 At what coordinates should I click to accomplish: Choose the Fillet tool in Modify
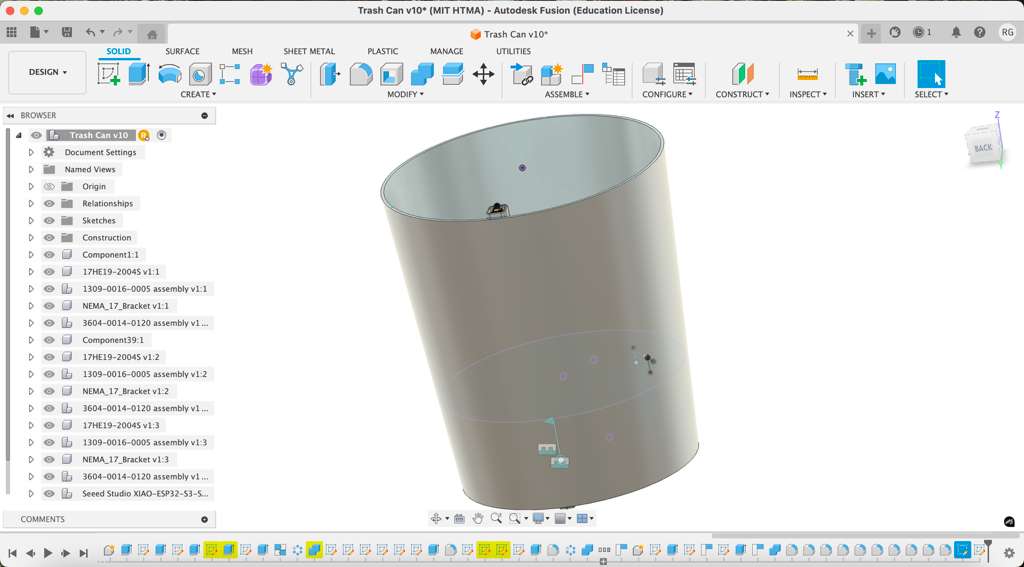[361, 74]
